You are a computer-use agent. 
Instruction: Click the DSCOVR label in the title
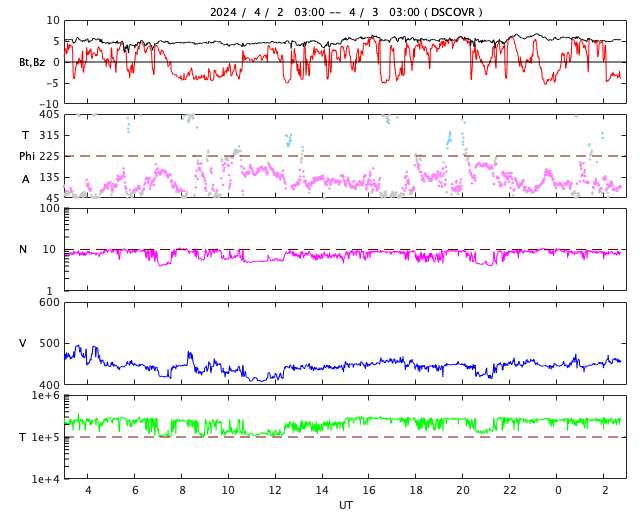(x=453, y=12)
